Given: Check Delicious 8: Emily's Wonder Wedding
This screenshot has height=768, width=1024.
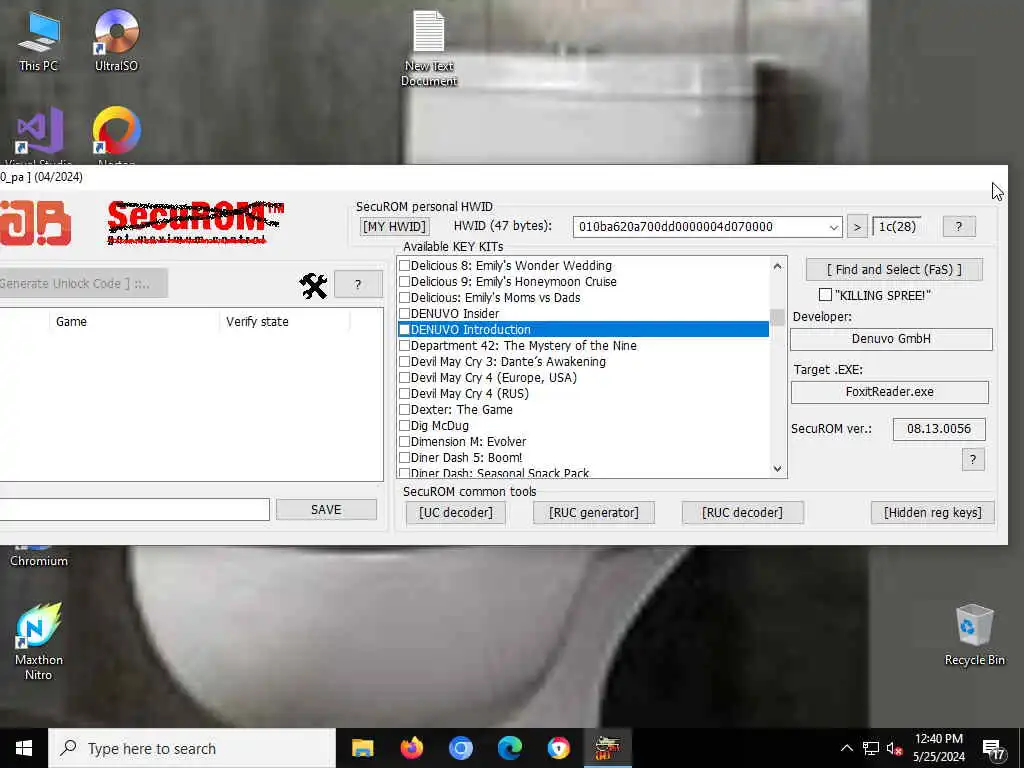Looking at the screenshot, I should click(x=404, y=266).
